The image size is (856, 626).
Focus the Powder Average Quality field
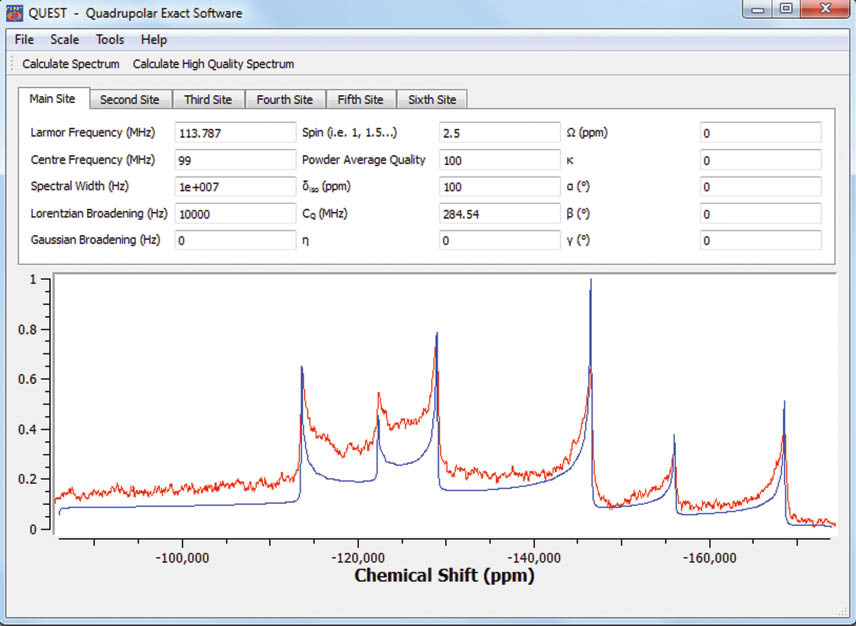pyautogui.click(x=499, y=160)
